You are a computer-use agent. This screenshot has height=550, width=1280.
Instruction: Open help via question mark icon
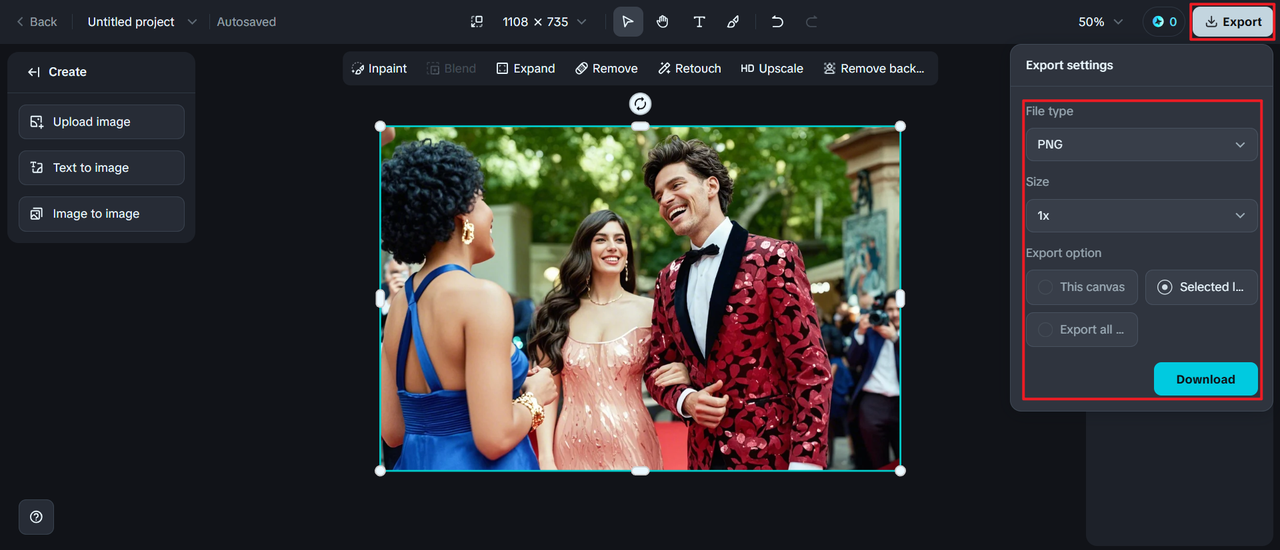(x=36, y=517)
